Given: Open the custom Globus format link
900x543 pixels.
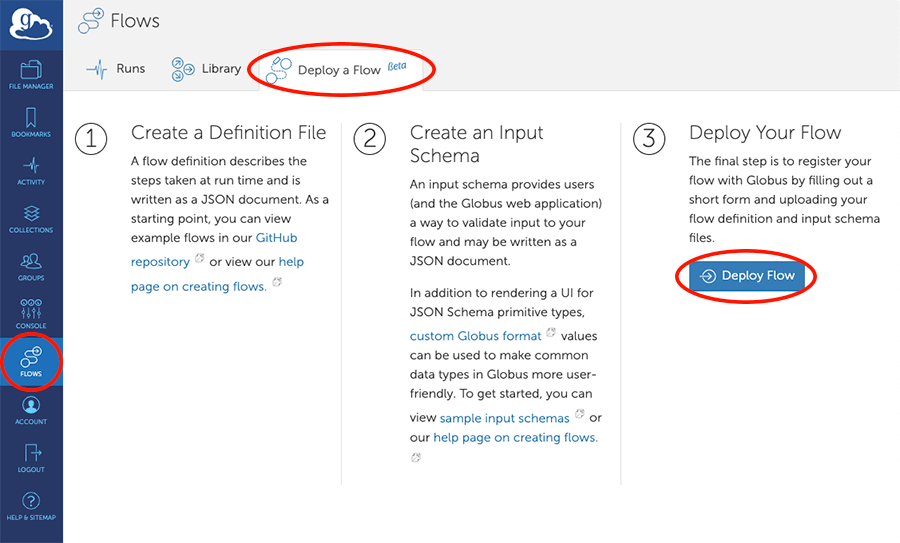Looking at the screenshot, I should [x=475, y=336].
